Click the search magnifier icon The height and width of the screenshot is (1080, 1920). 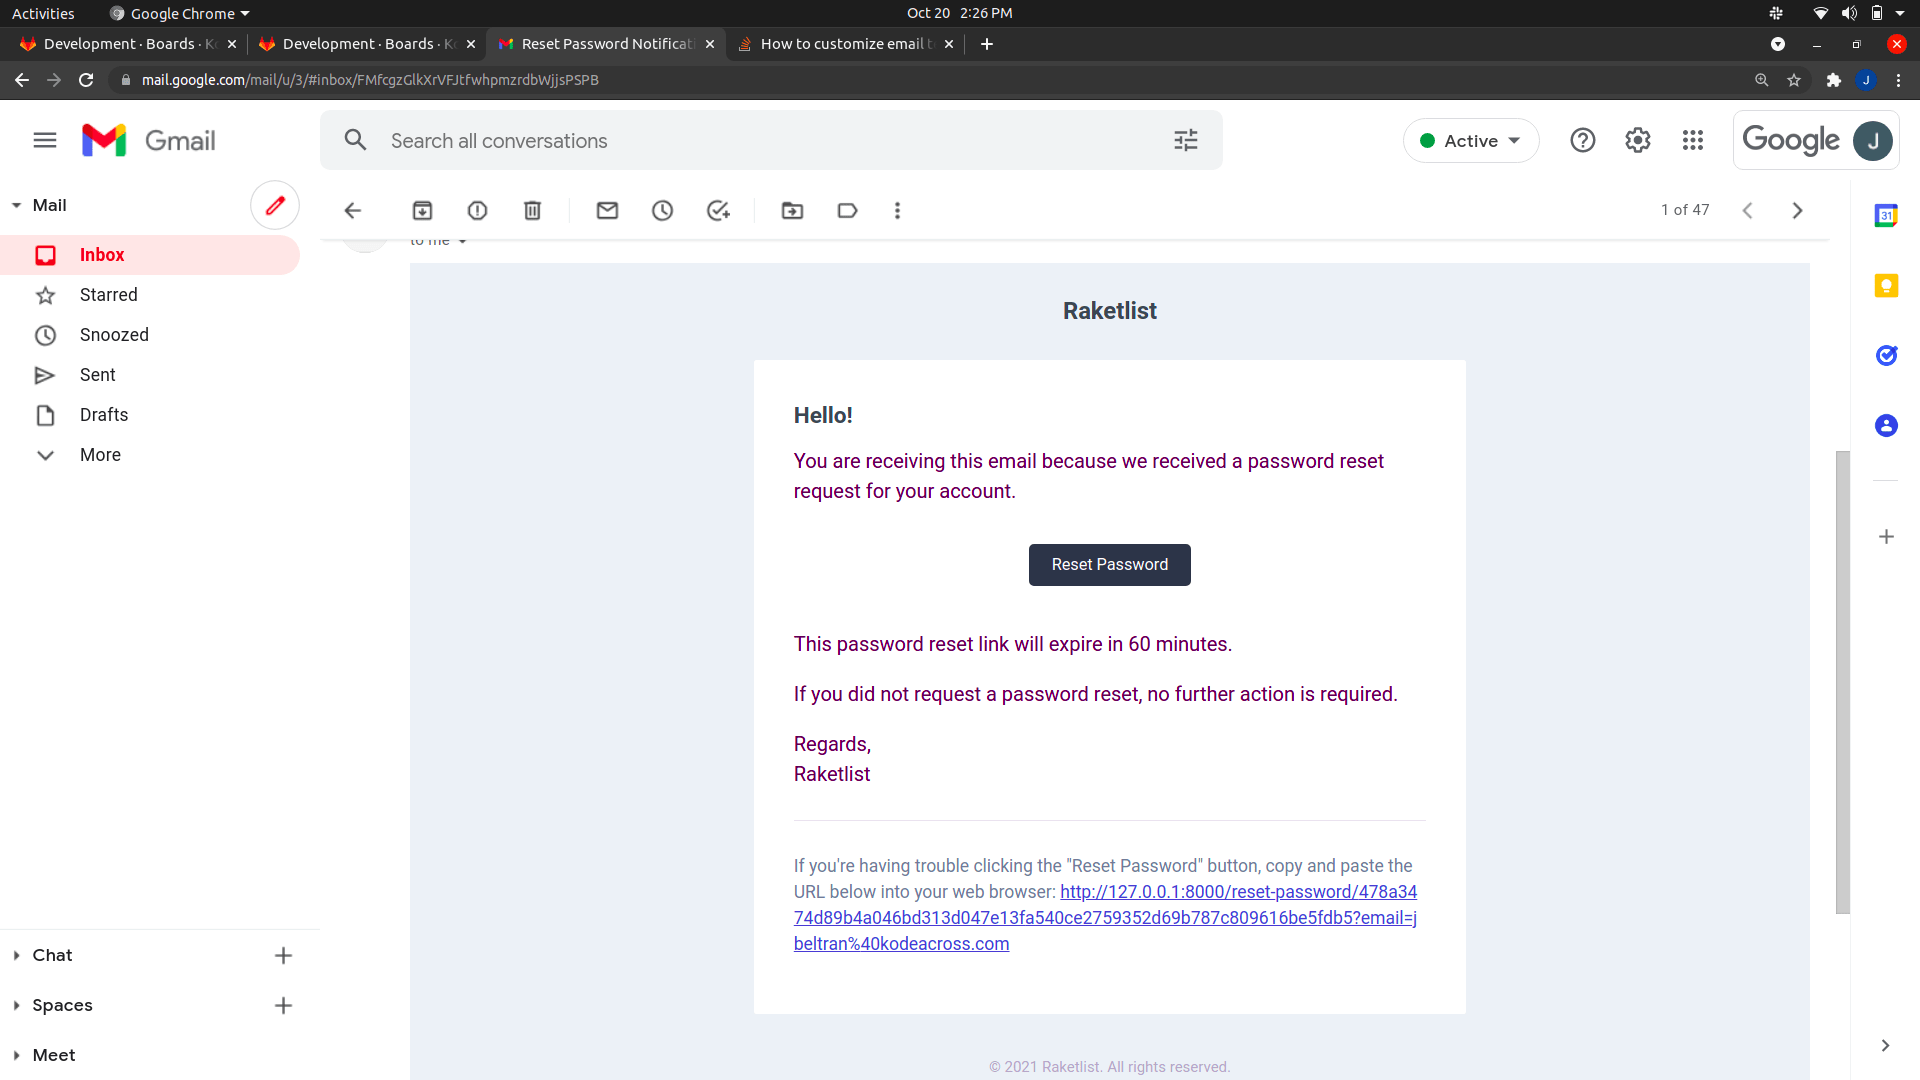pos(355,140)
